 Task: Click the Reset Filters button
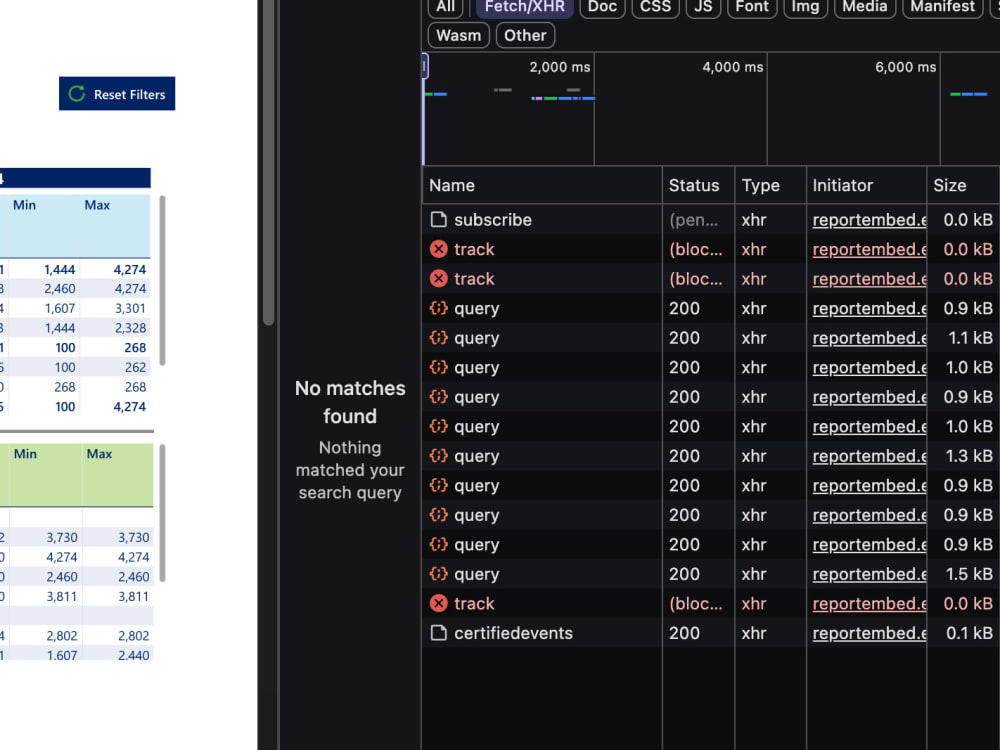[117, 94]
